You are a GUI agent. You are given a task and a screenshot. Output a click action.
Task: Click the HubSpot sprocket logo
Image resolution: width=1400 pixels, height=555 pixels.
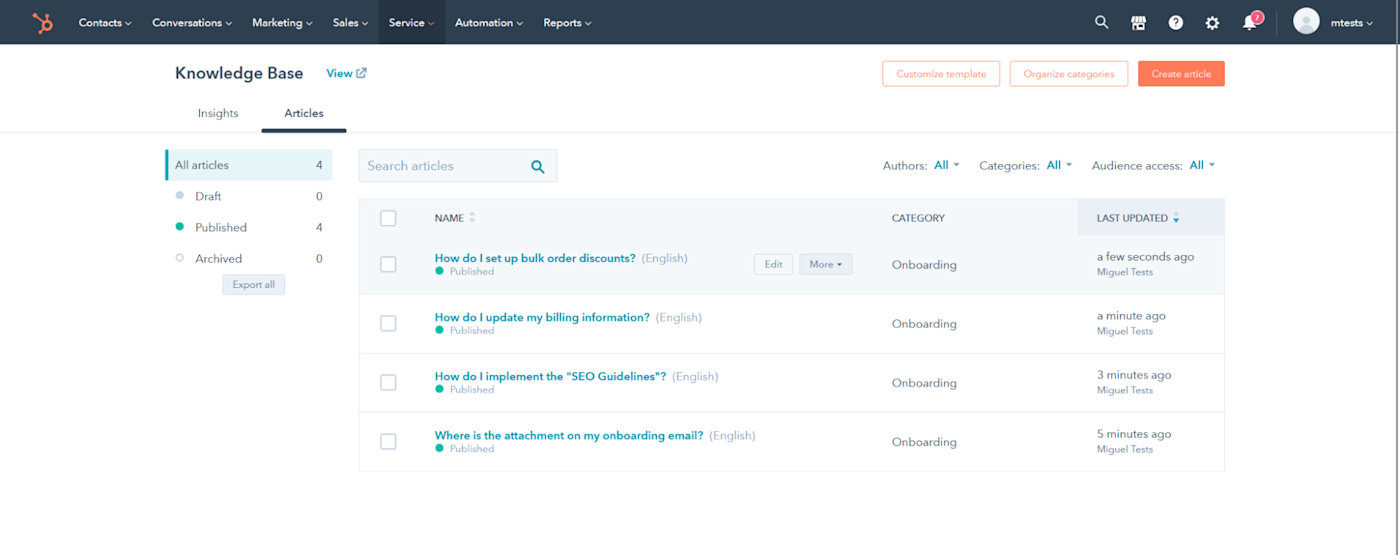click(42, 22)
